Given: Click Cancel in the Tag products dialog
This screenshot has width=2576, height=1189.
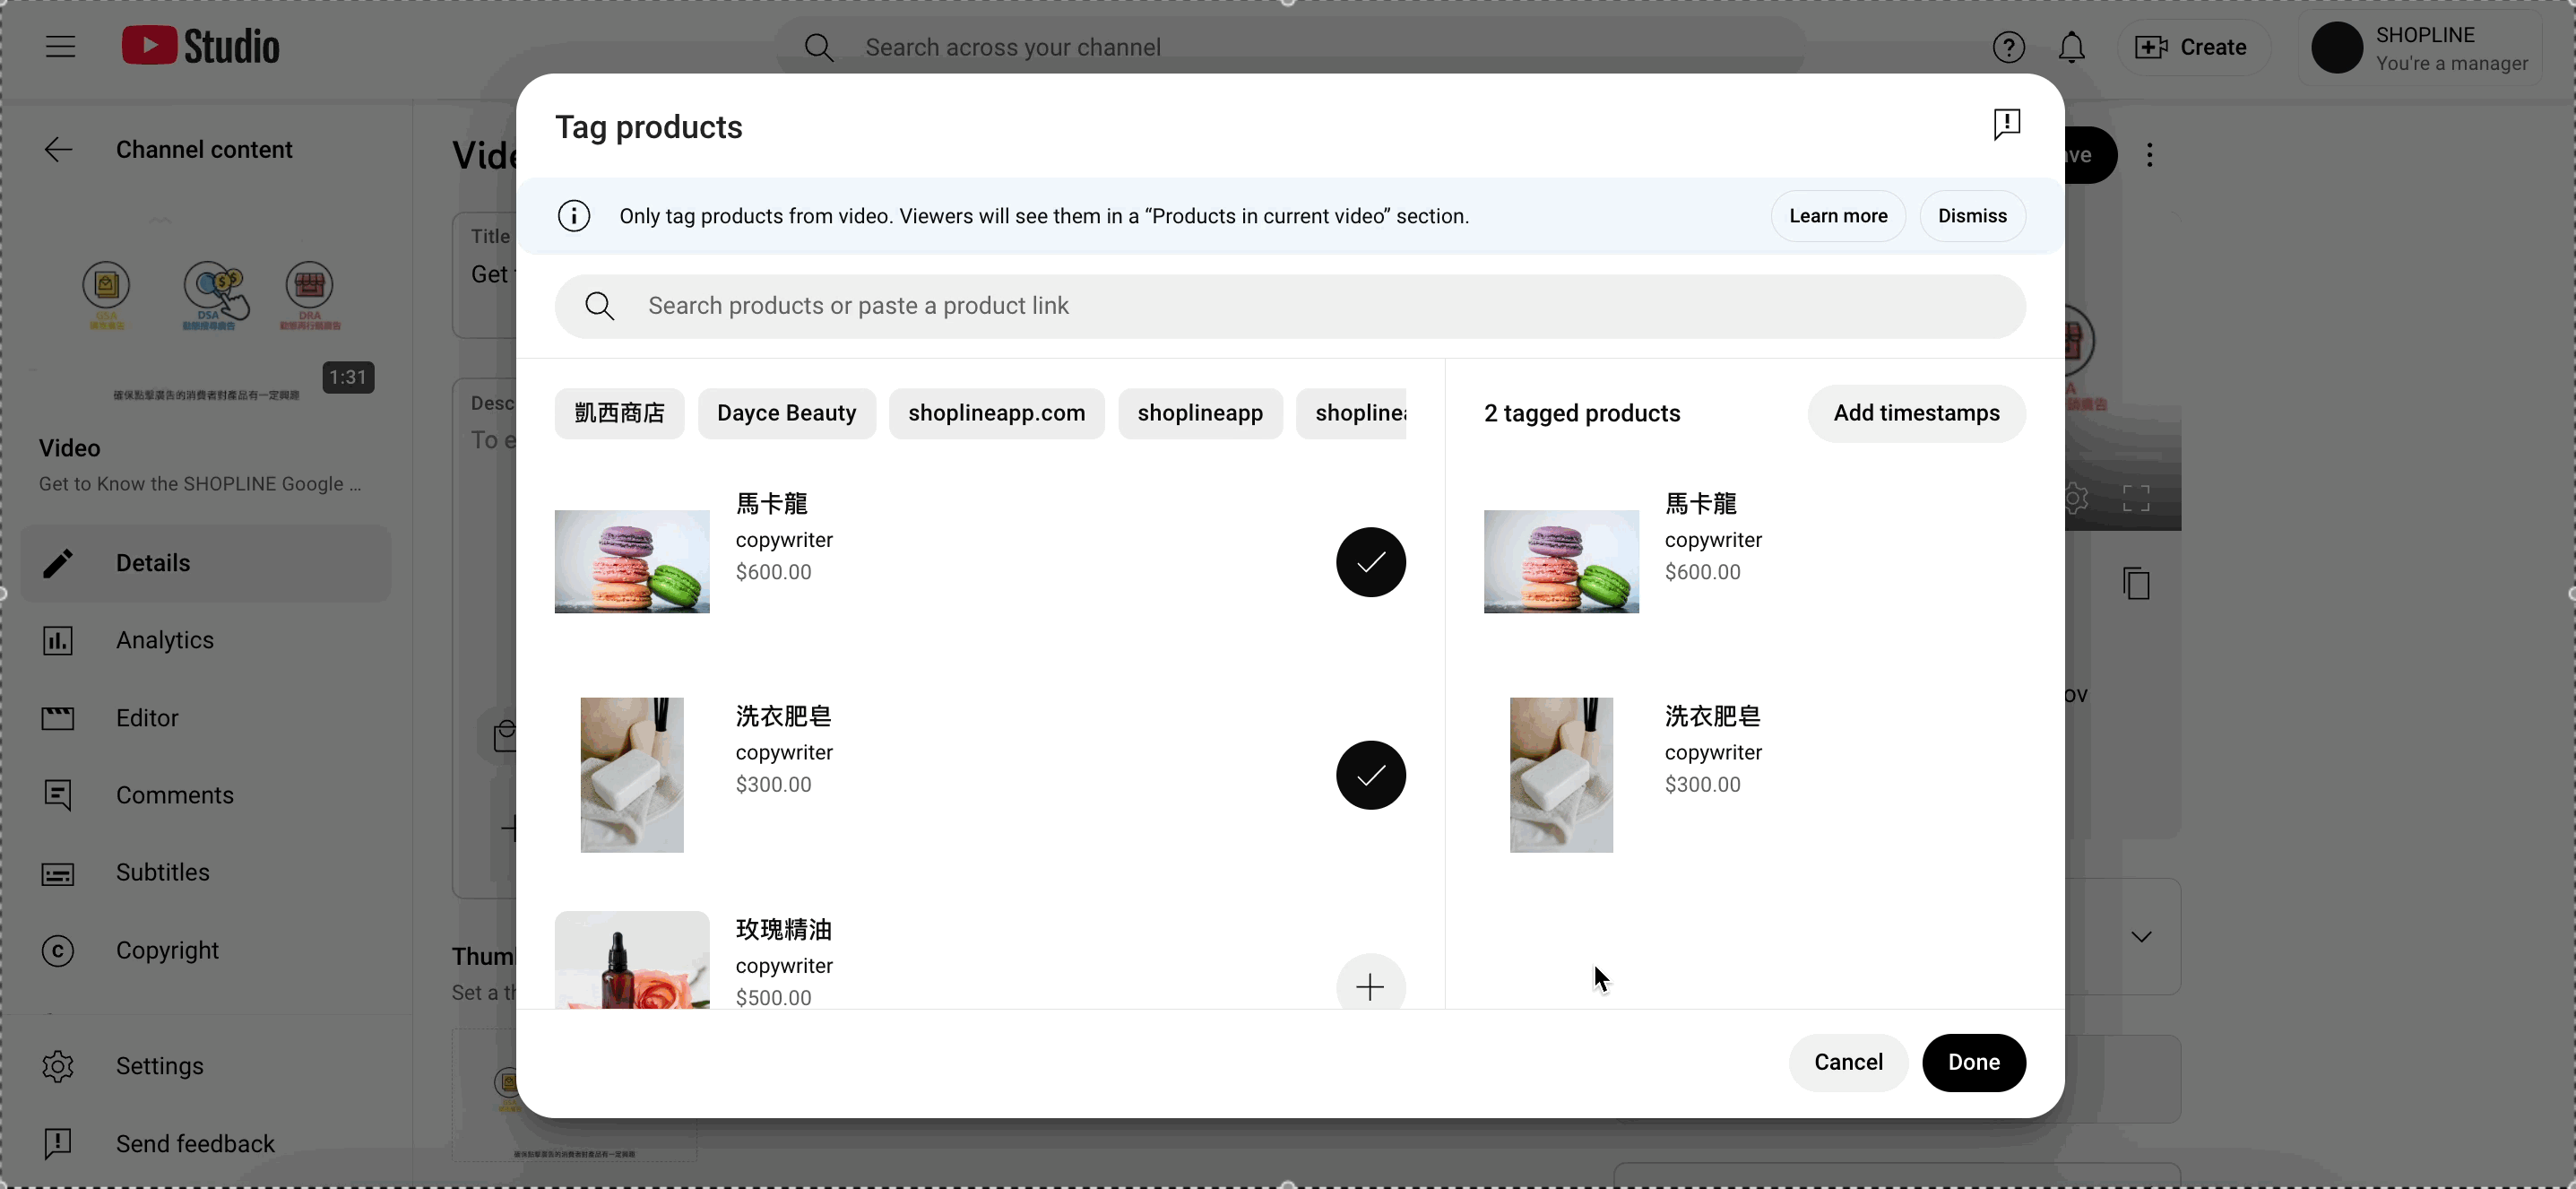Looking at the screenshot, I should (1848, 1063).
